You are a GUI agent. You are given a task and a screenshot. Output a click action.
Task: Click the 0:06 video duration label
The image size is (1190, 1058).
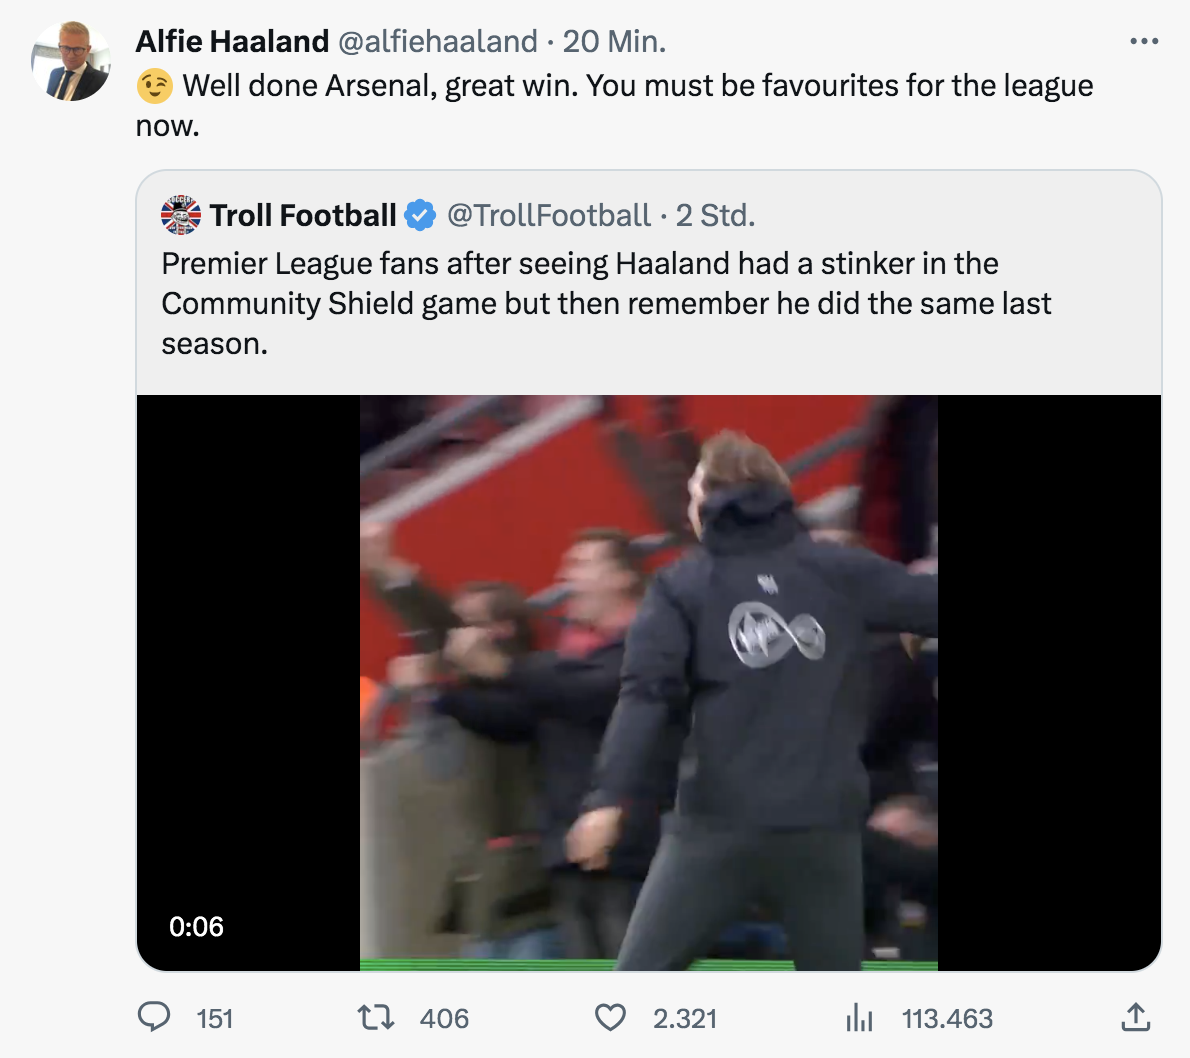pos(196,926)
